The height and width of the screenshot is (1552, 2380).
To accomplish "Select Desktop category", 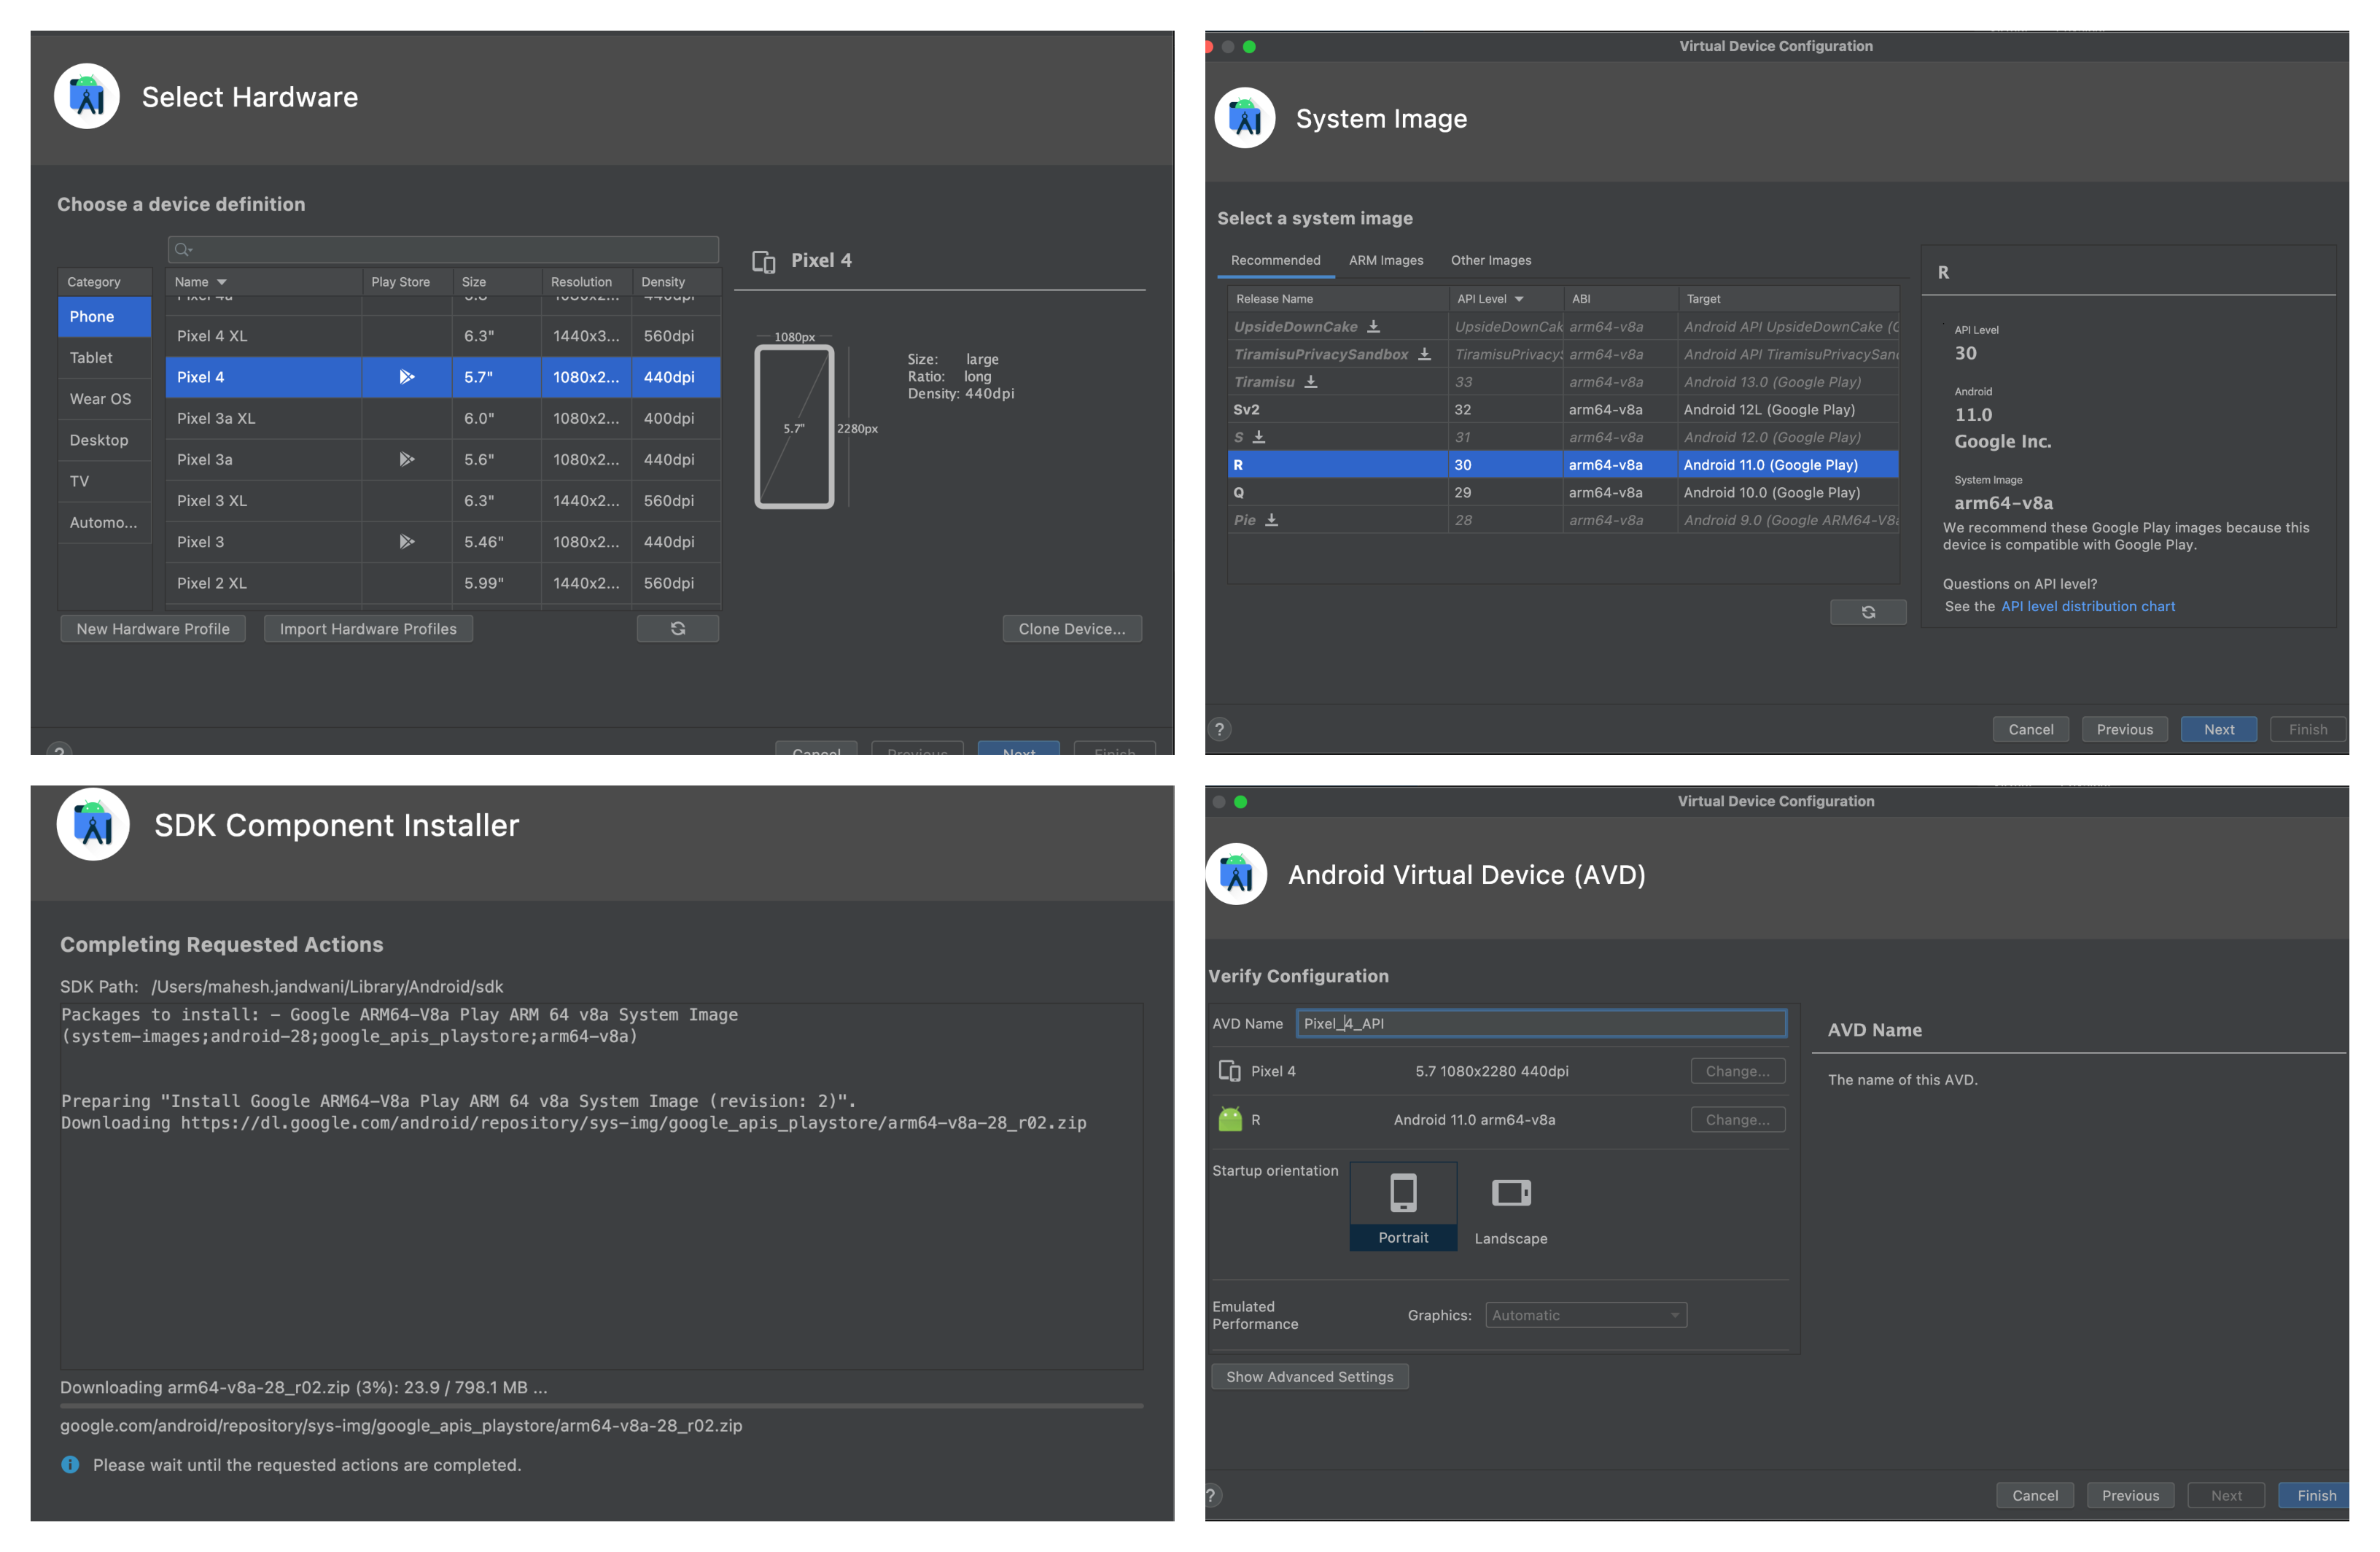I will [x=105, y=439].
